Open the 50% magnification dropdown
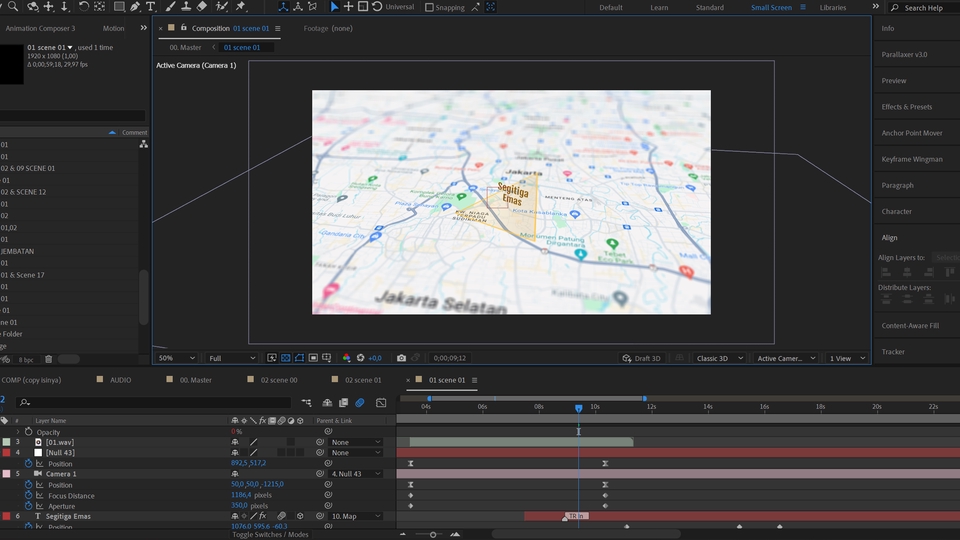 pyautogui.click(x=176, y=358)
